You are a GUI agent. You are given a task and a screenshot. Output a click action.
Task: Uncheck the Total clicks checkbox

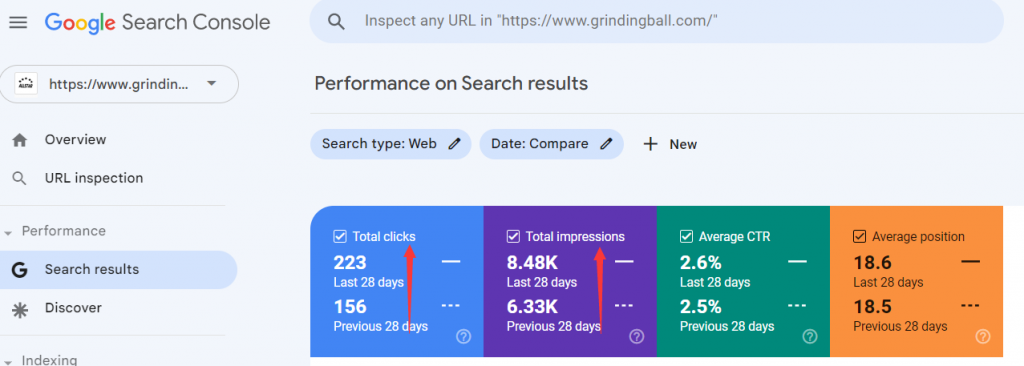pos(340,237)
